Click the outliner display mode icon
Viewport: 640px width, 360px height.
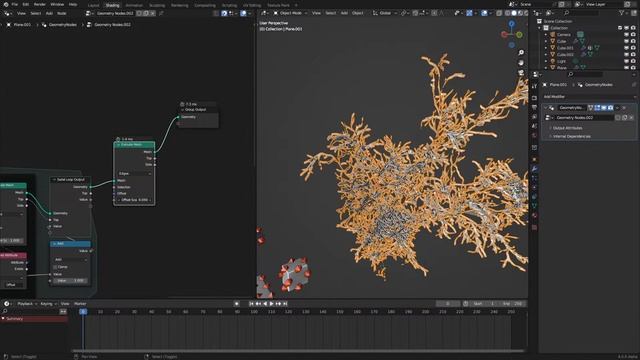click(550, 13)
